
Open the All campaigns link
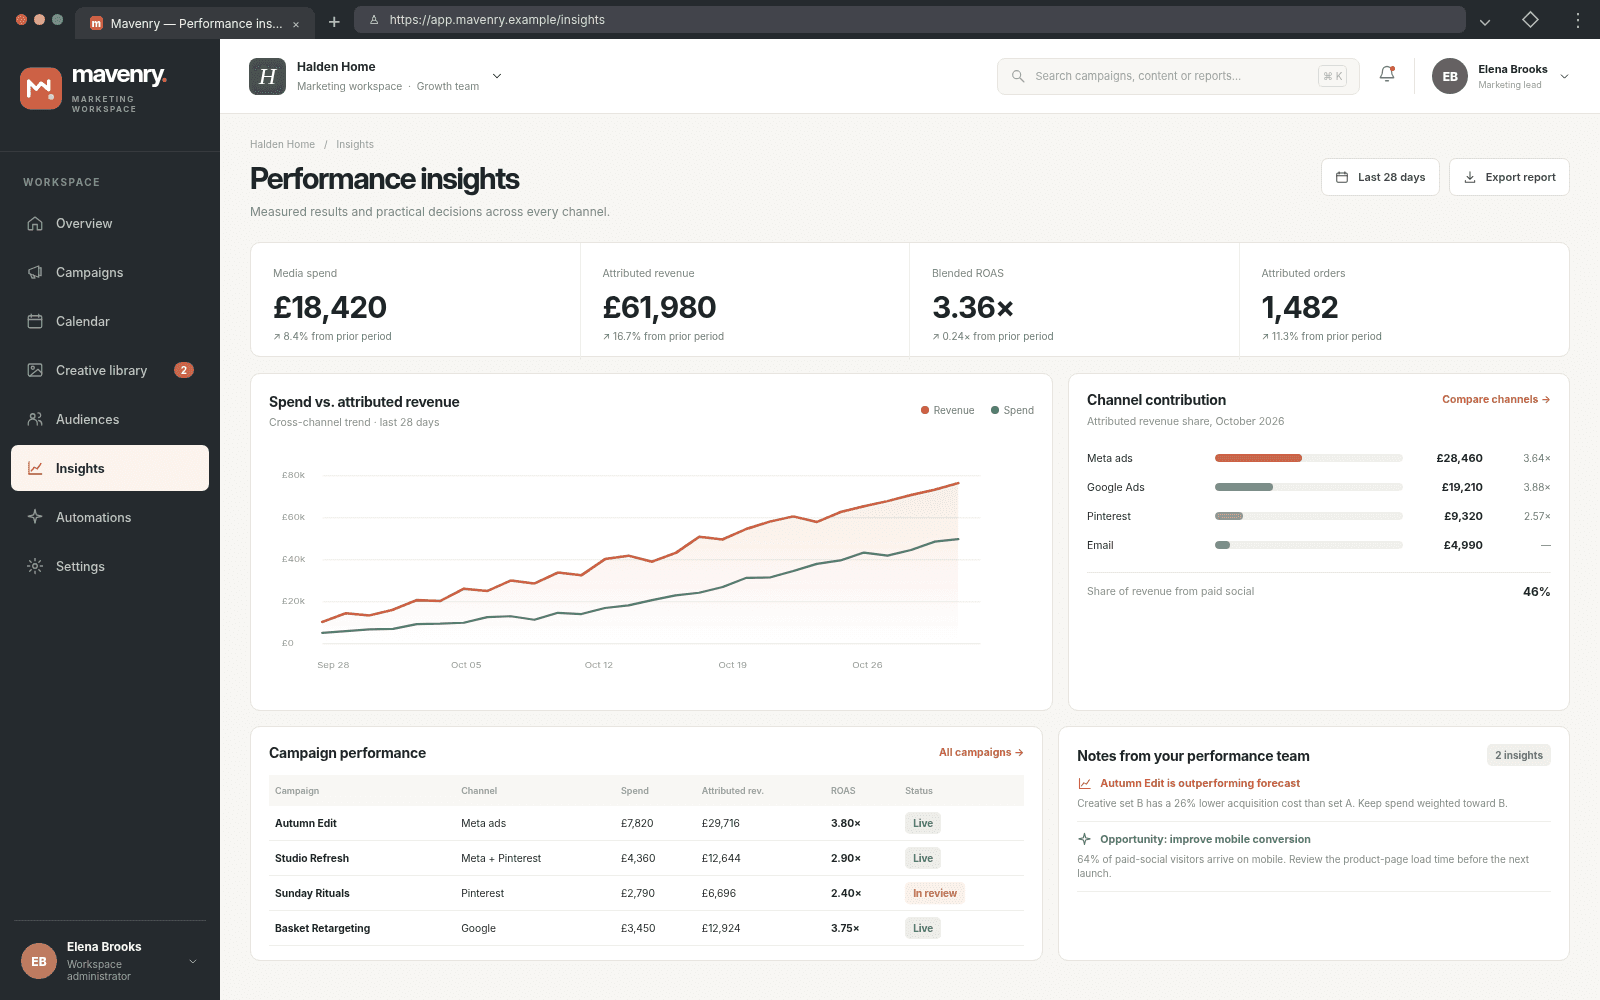(x=981, y=752)
